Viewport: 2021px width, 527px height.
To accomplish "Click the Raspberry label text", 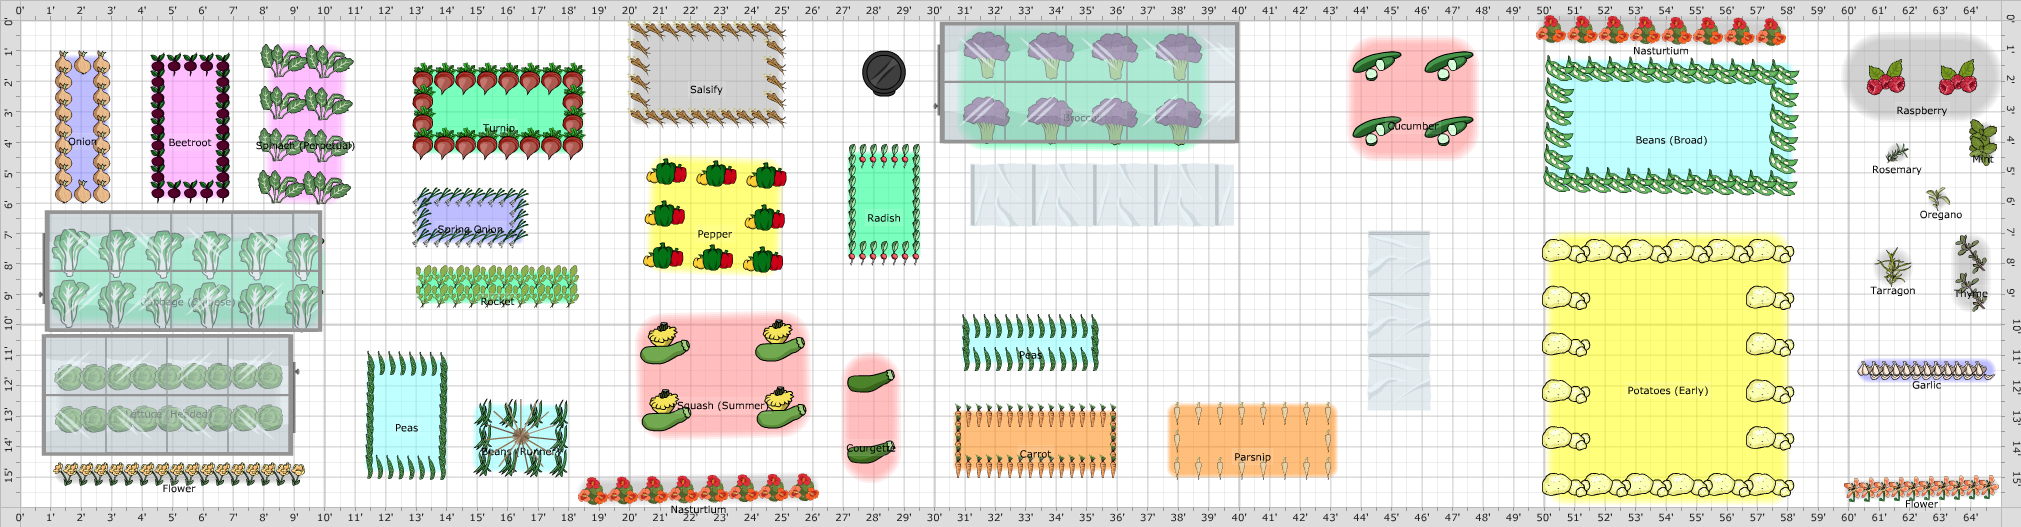I will [x=1922, y=111].
